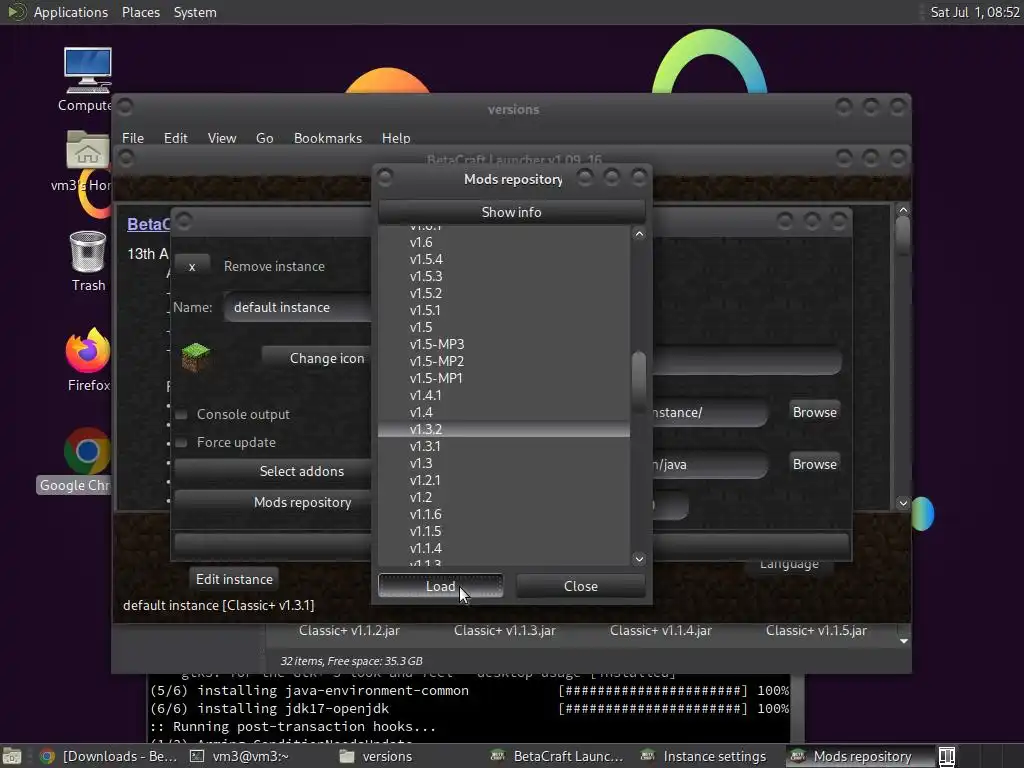Open Bookmarks menu in versions window
This screenshot has width=1024, height=768.
tap(327, 138)
